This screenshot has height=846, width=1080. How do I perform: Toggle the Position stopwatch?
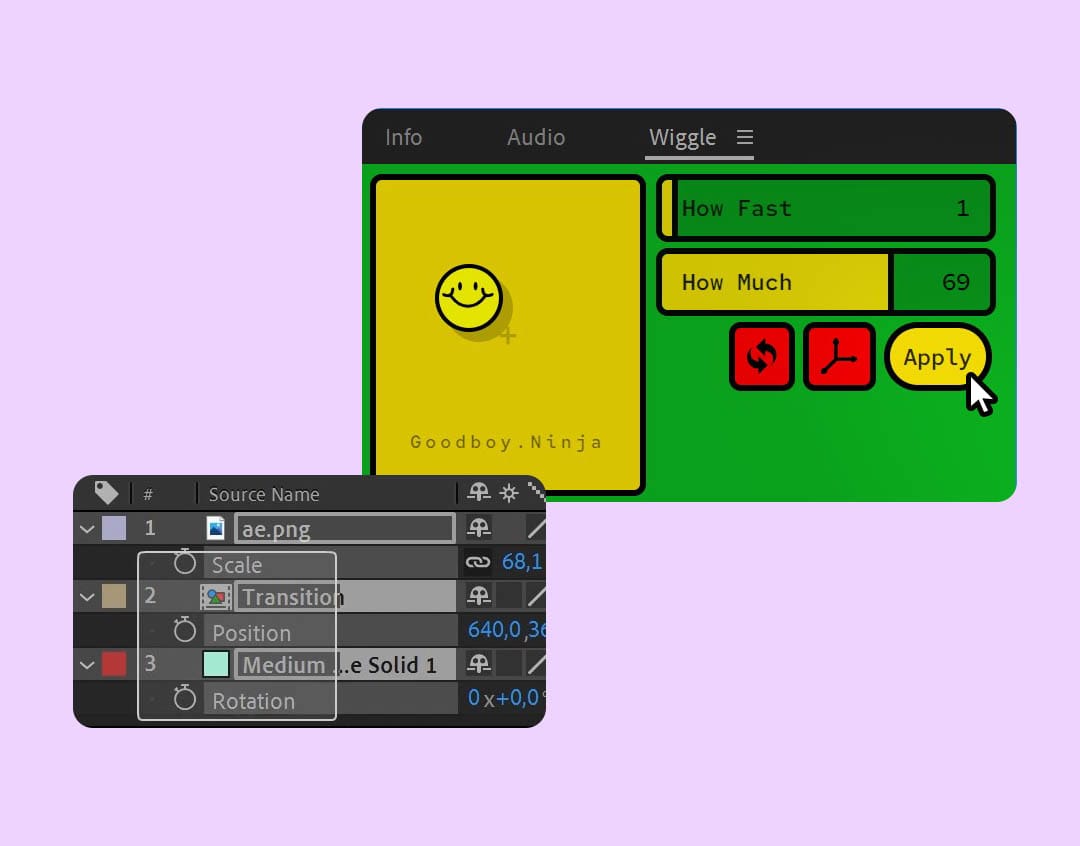185,631
